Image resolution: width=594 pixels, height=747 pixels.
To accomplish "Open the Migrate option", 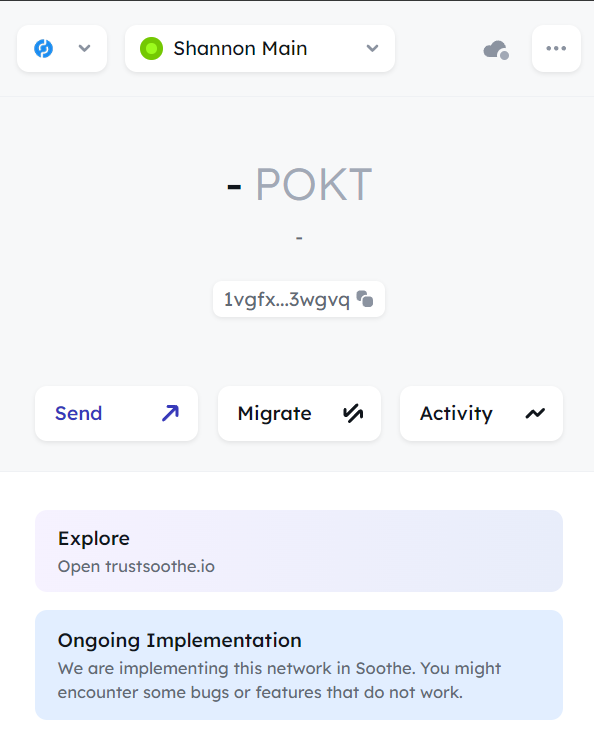I will click(299, 413).
